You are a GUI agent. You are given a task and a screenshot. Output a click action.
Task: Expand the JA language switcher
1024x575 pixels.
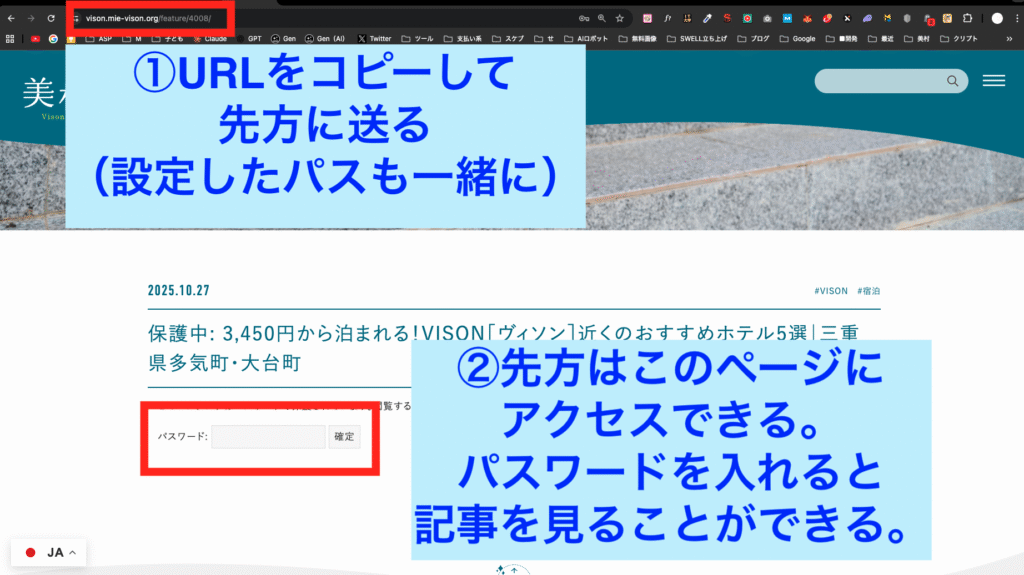point(49,552)
